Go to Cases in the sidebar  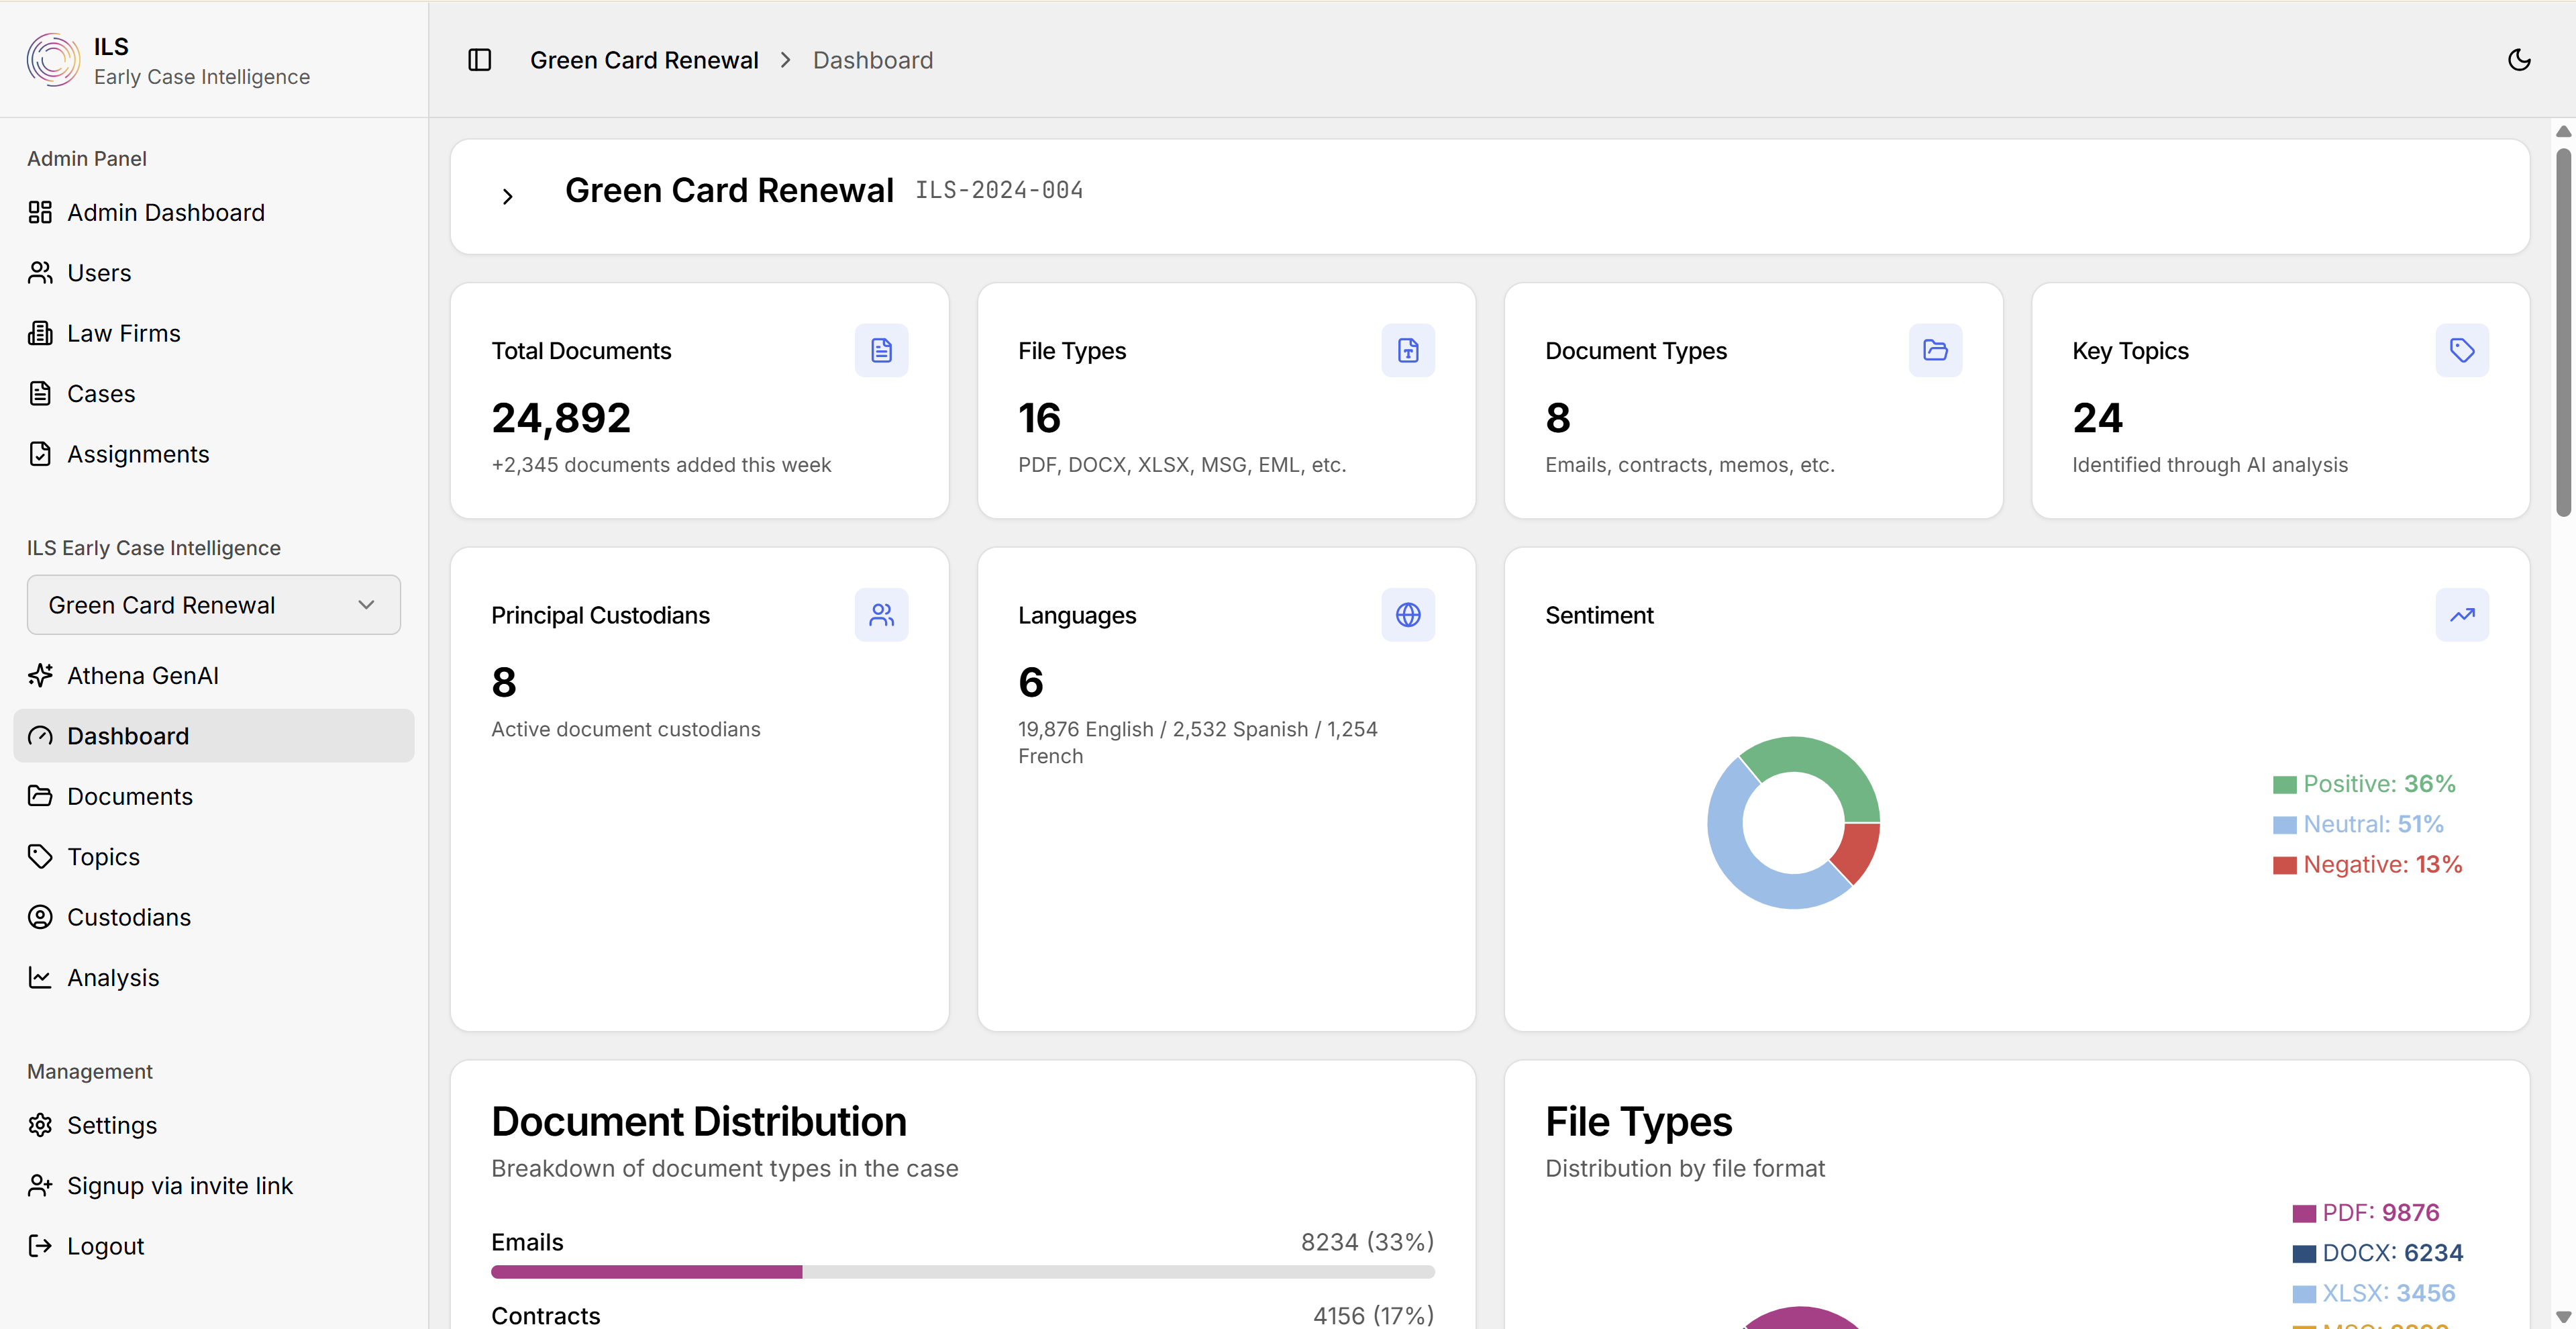[x=214, y=393]
